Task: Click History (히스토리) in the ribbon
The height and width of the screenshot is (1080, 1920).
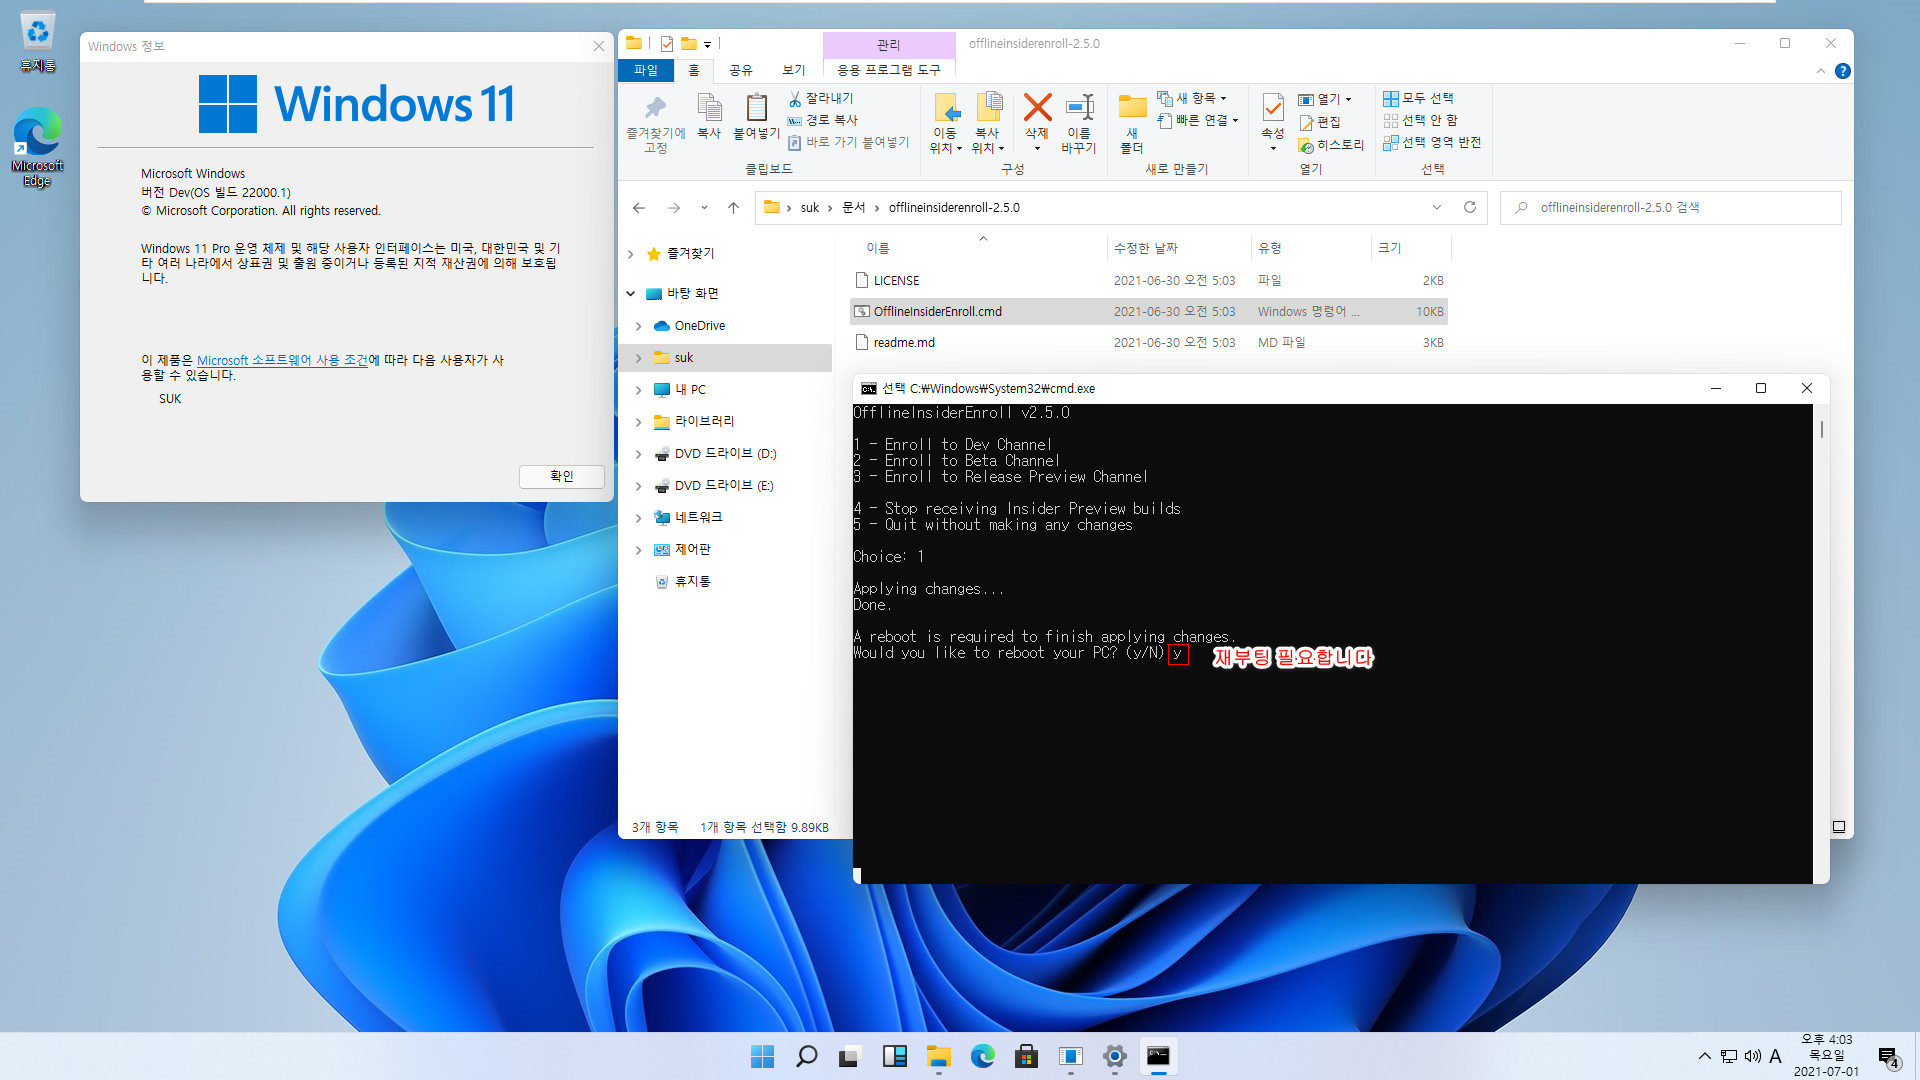Action: point(1331,145)
